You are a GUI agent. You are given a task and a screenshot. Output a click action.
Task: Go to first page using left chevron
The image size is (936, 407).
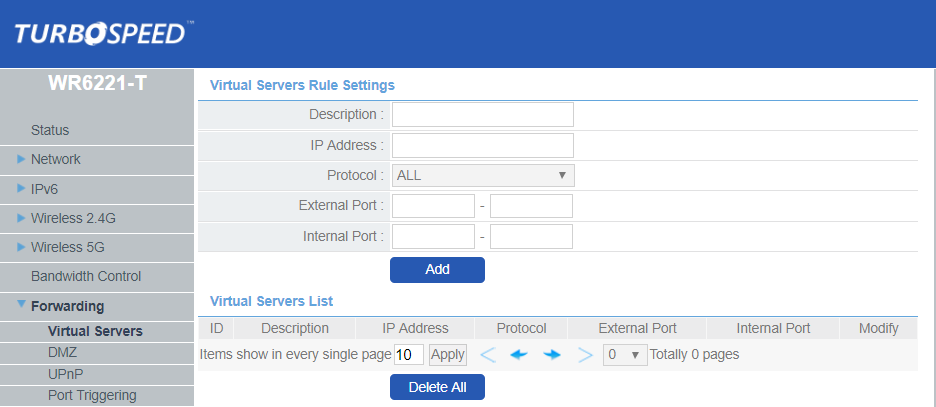[x=487, y=355]
